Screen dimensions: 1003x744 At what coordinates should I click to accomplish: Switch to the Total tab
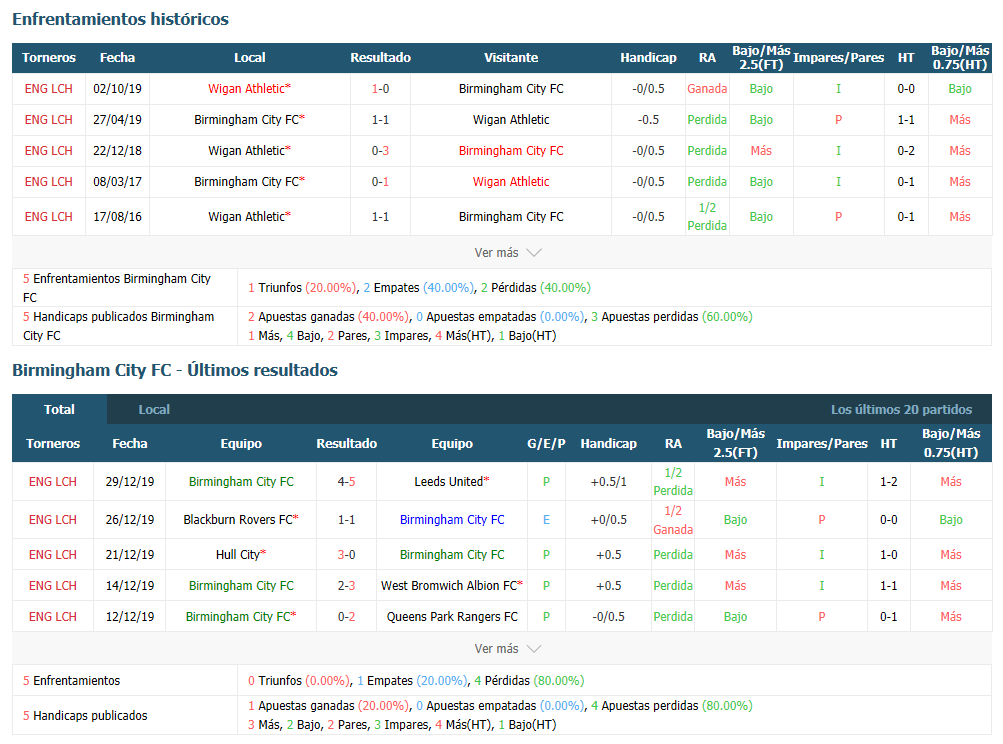pyautogui.click(x=59, y=409)
